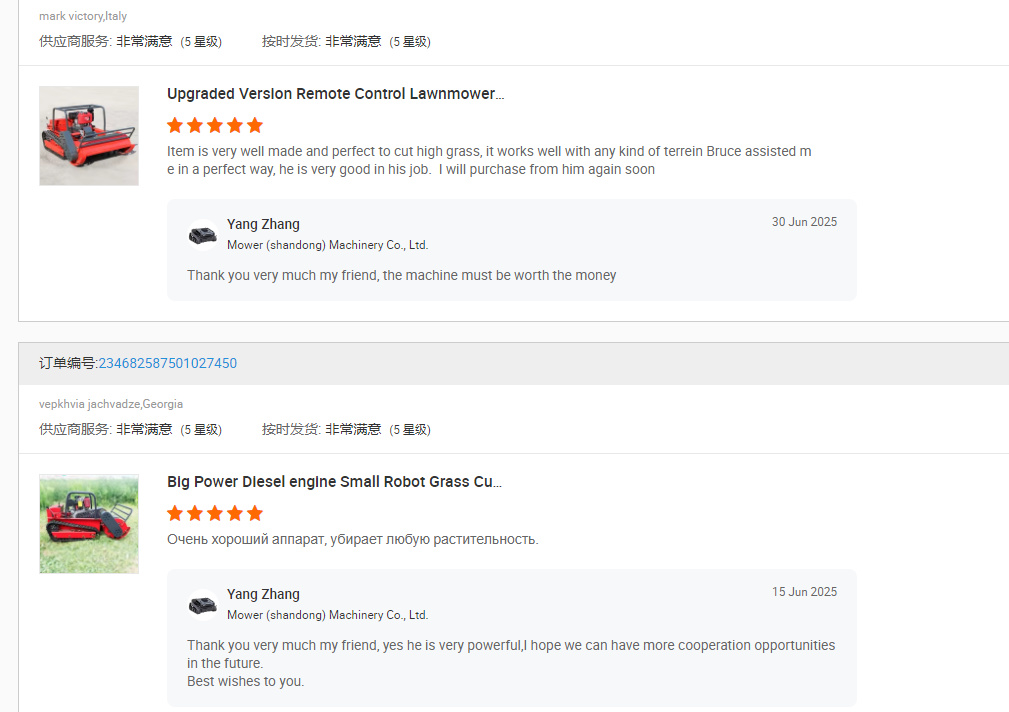Click the fourth star in the Big Power review

(235, 513)
